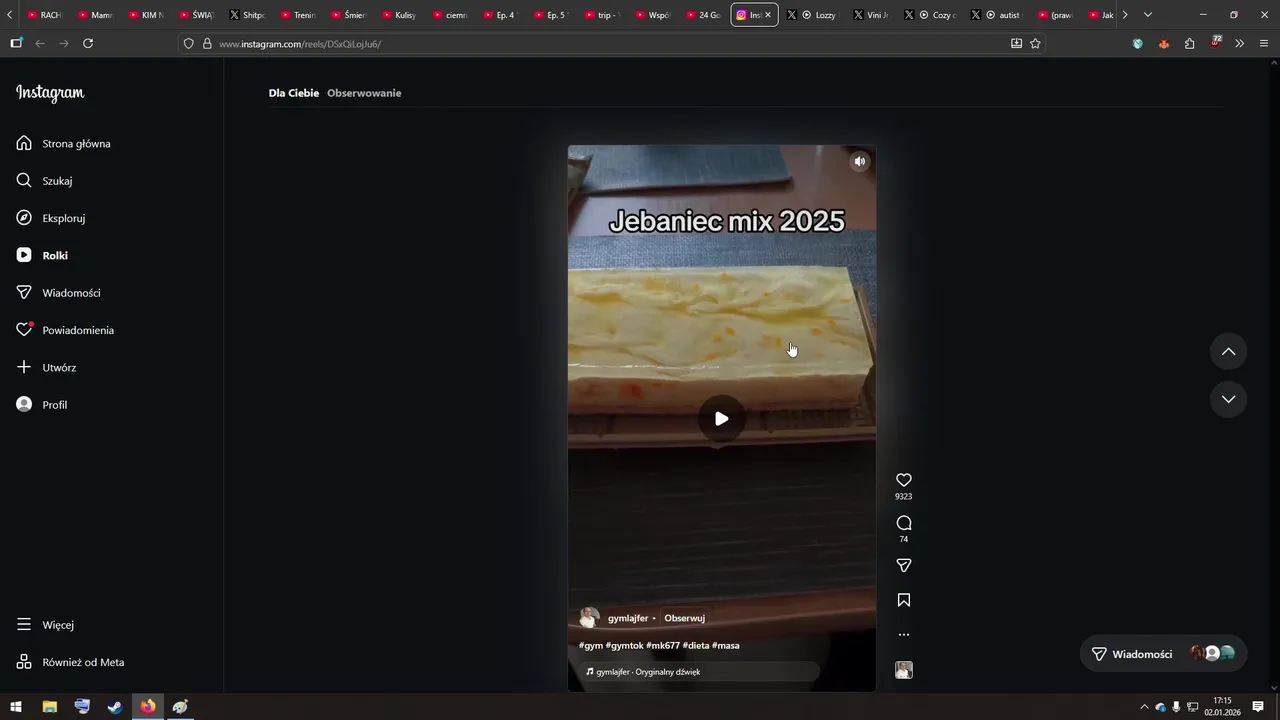Click the like count 9323

click(x=904, y=496)
